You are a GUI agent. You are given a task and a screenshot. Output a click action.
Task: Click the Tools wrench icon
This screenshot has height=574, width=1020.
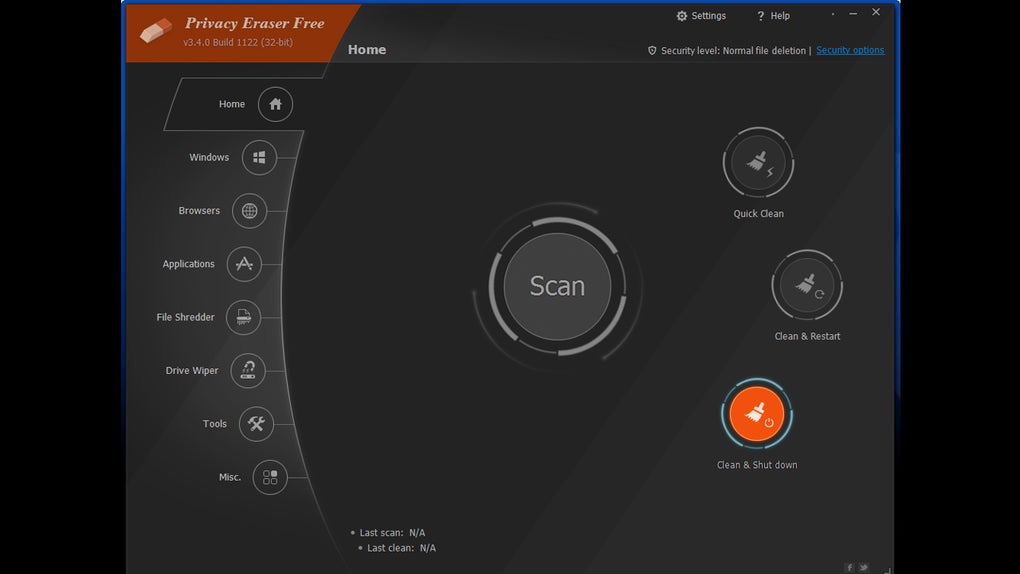point(256,424)
